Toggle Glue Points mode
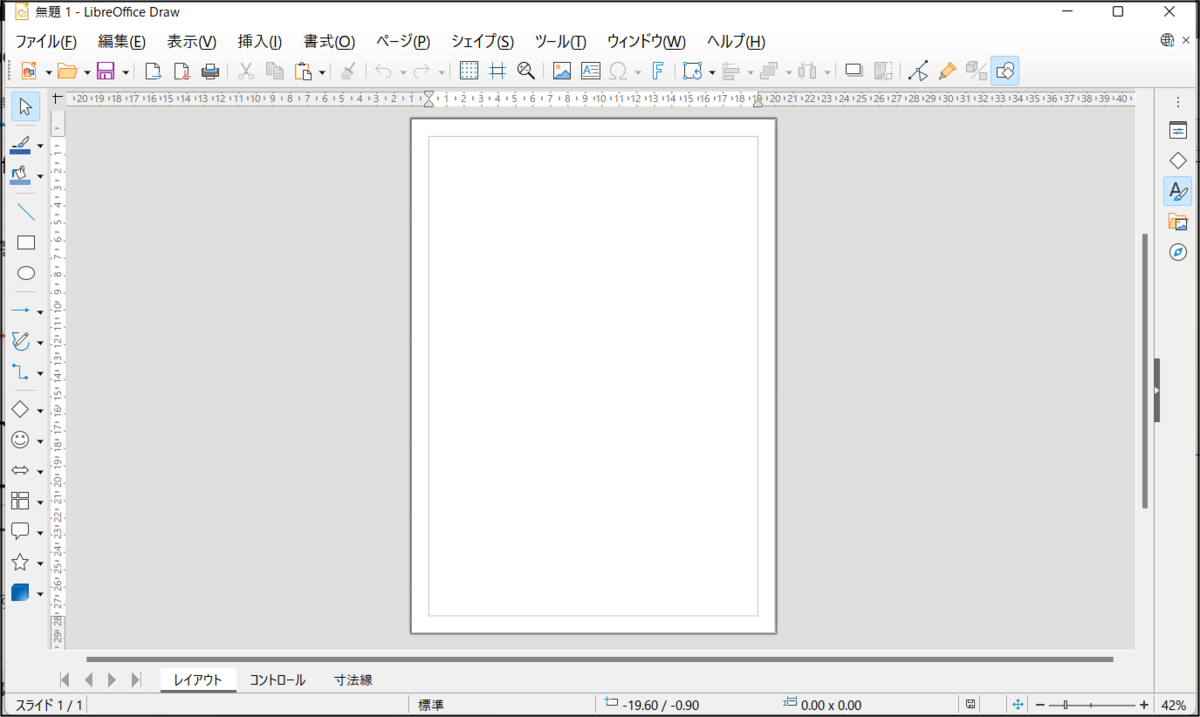 947,71
